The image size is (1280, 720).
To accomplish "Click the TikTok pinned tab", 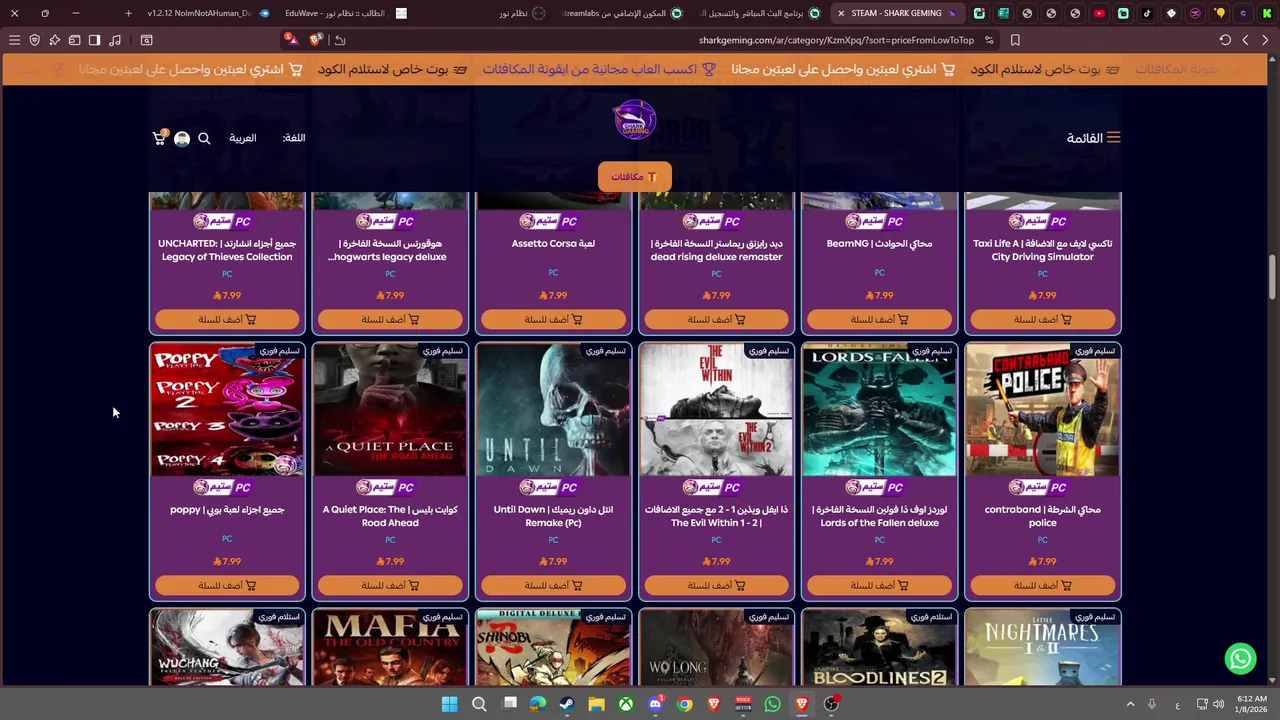I will coord(1147,13).
